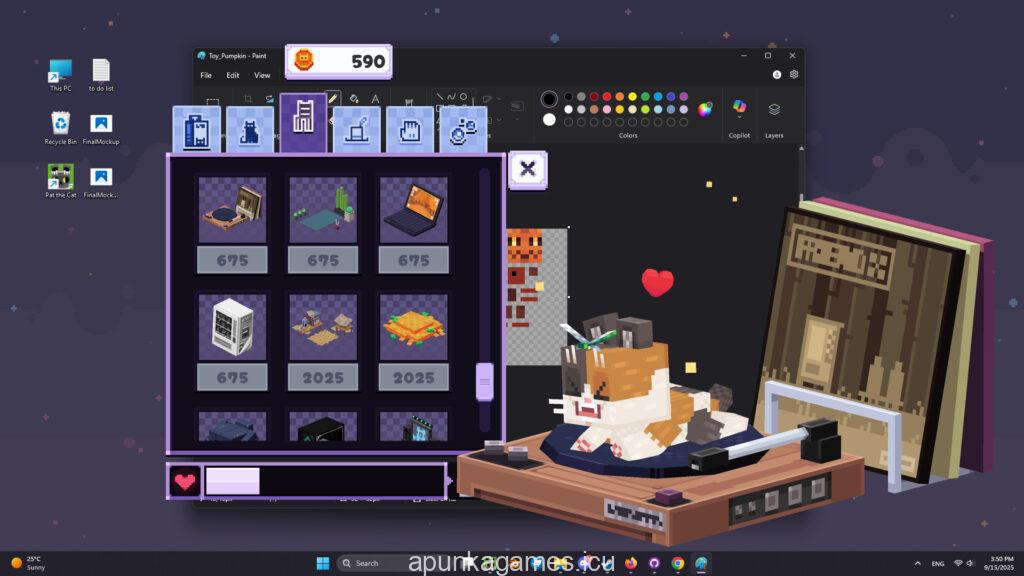The width and height of the screenshot is (1024, 576).
Task: Select the laptop shop item
Action: pyautogui.click(x=414, y=209)
